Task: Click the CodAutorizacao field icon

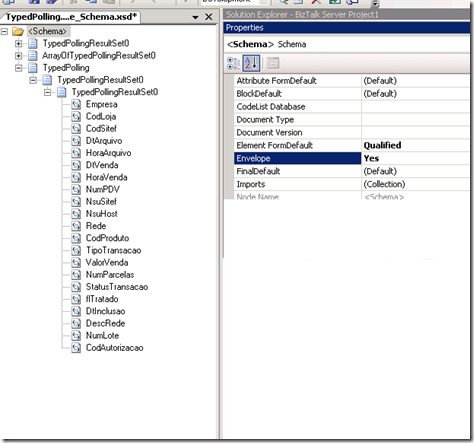Action: pos(76,348)
